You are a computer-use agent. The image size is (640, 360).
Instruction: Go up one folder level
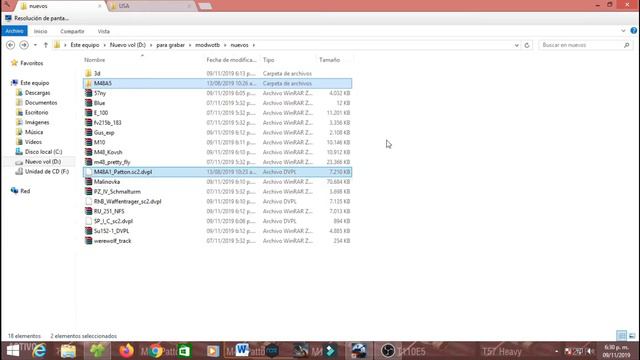(x=46, y=45)
